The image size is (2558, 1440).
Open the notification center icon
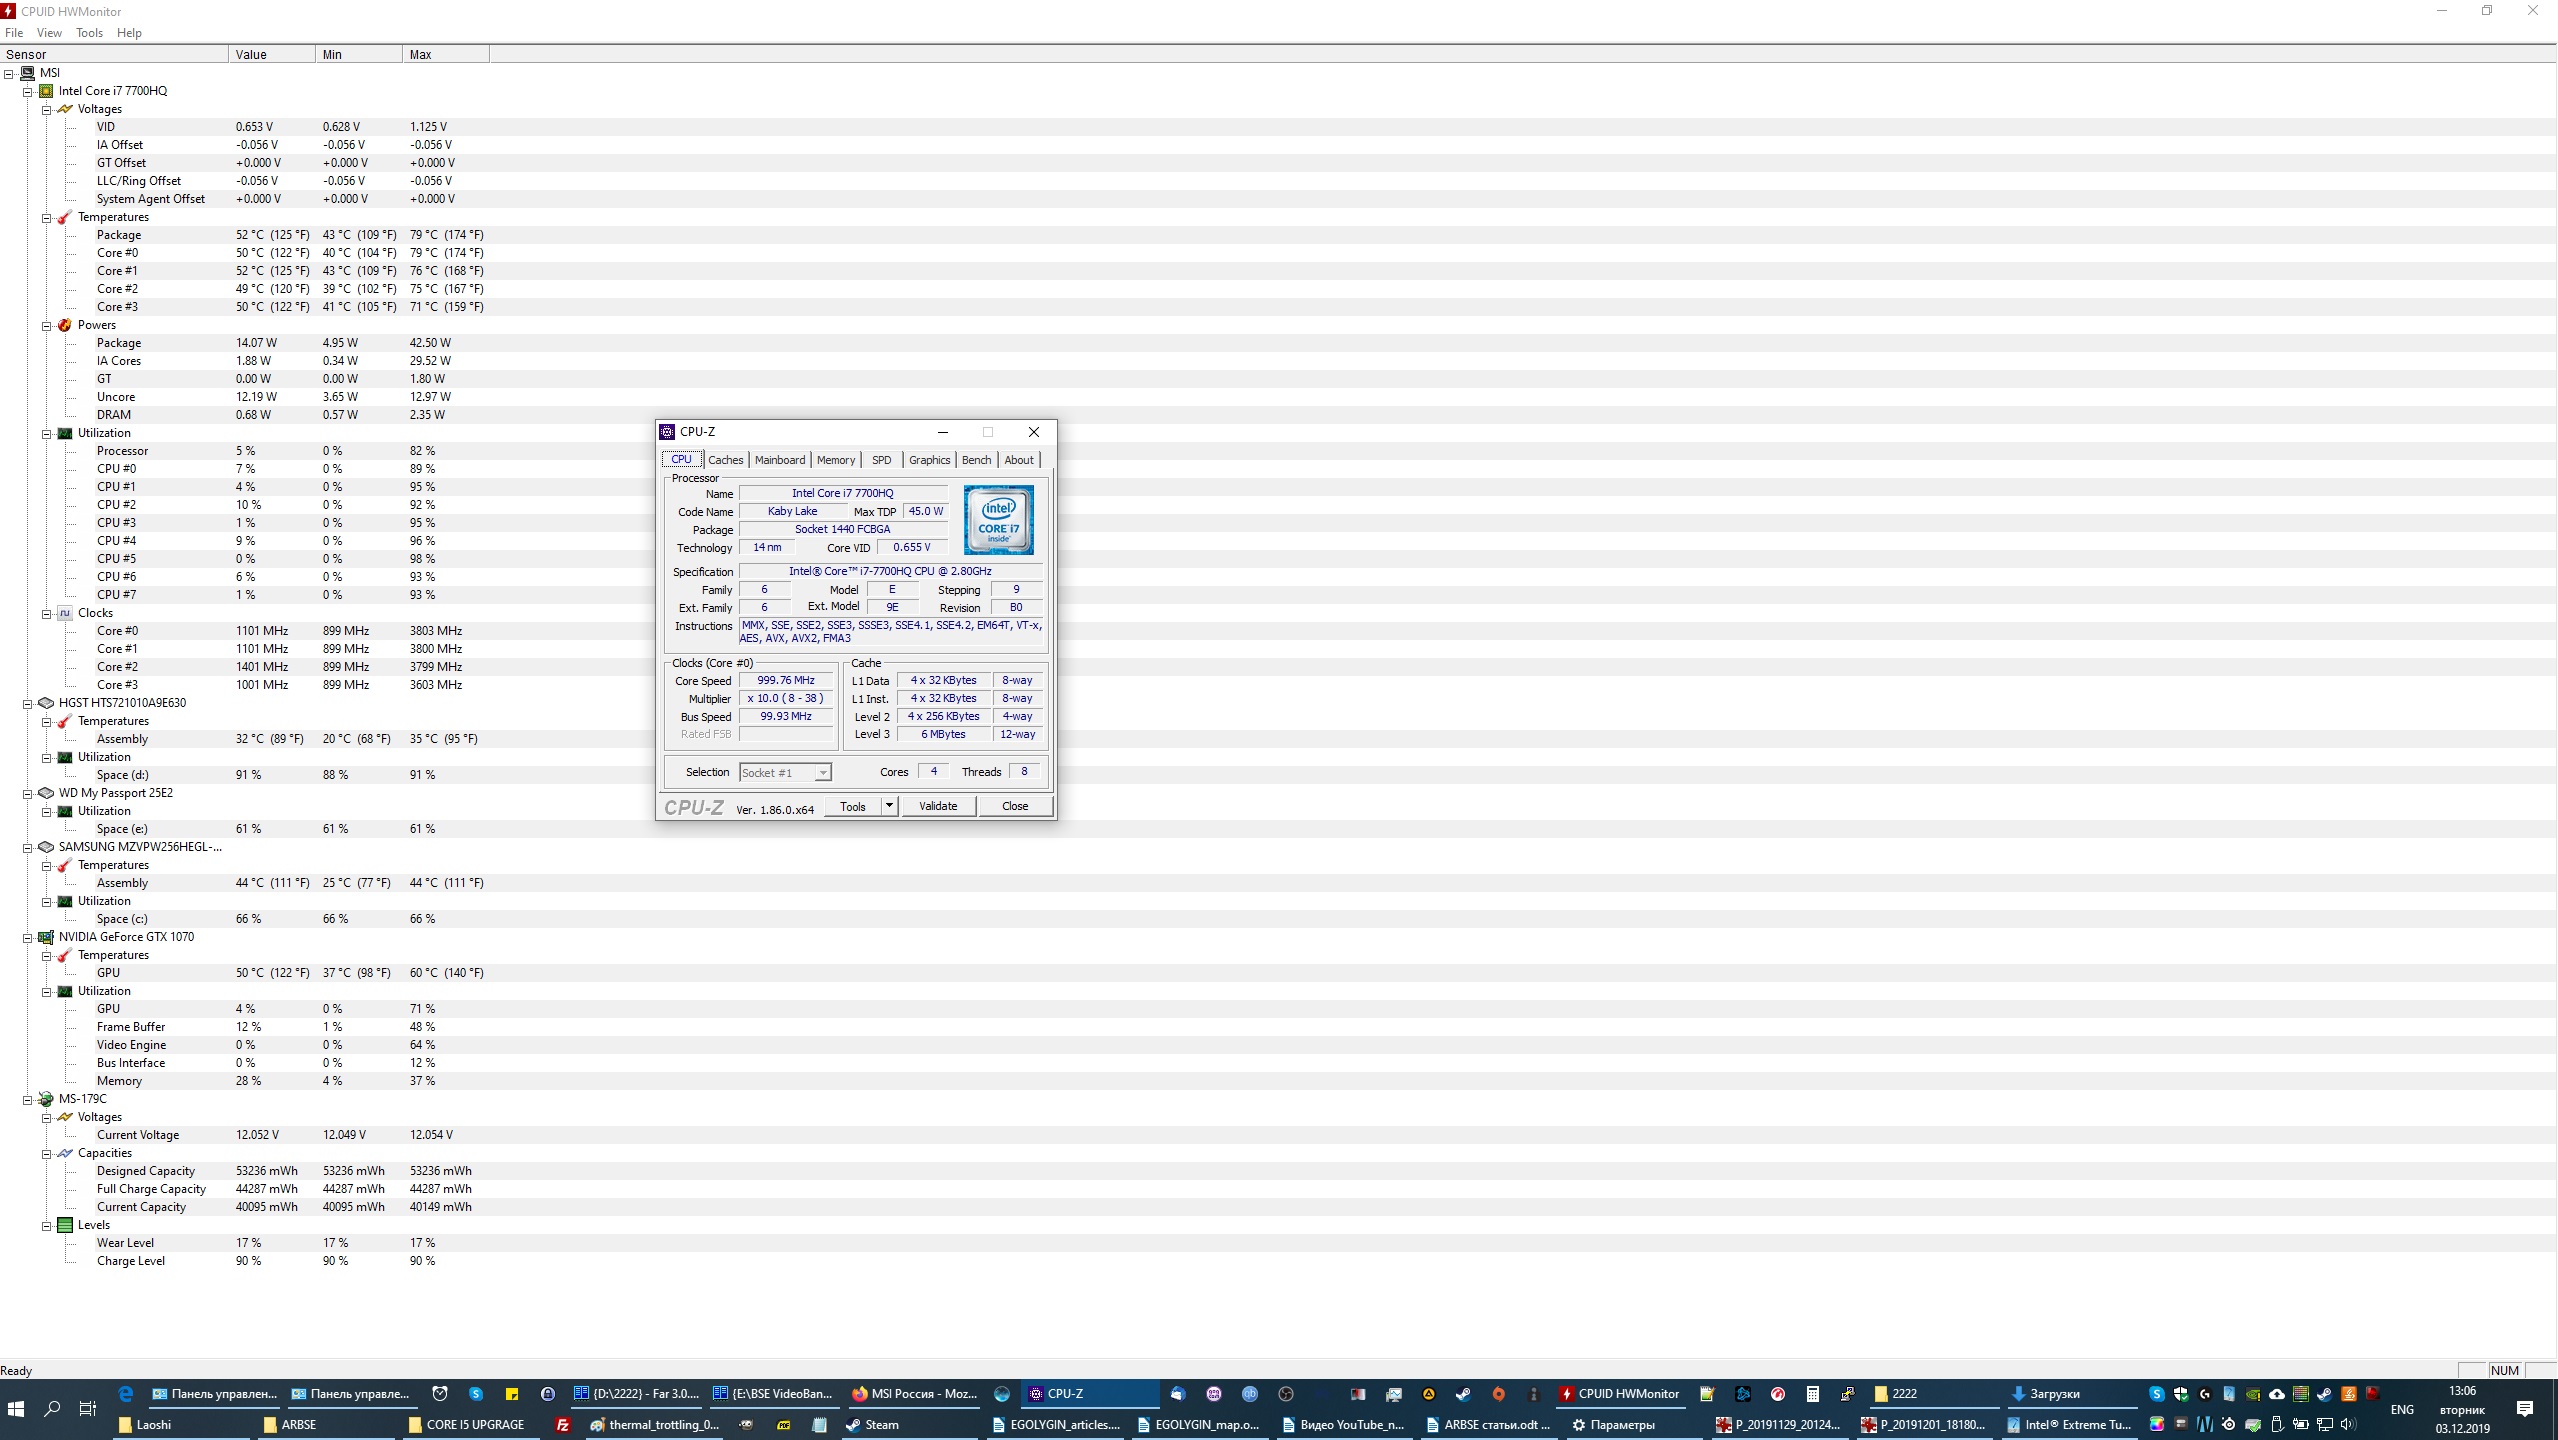2525,1409
